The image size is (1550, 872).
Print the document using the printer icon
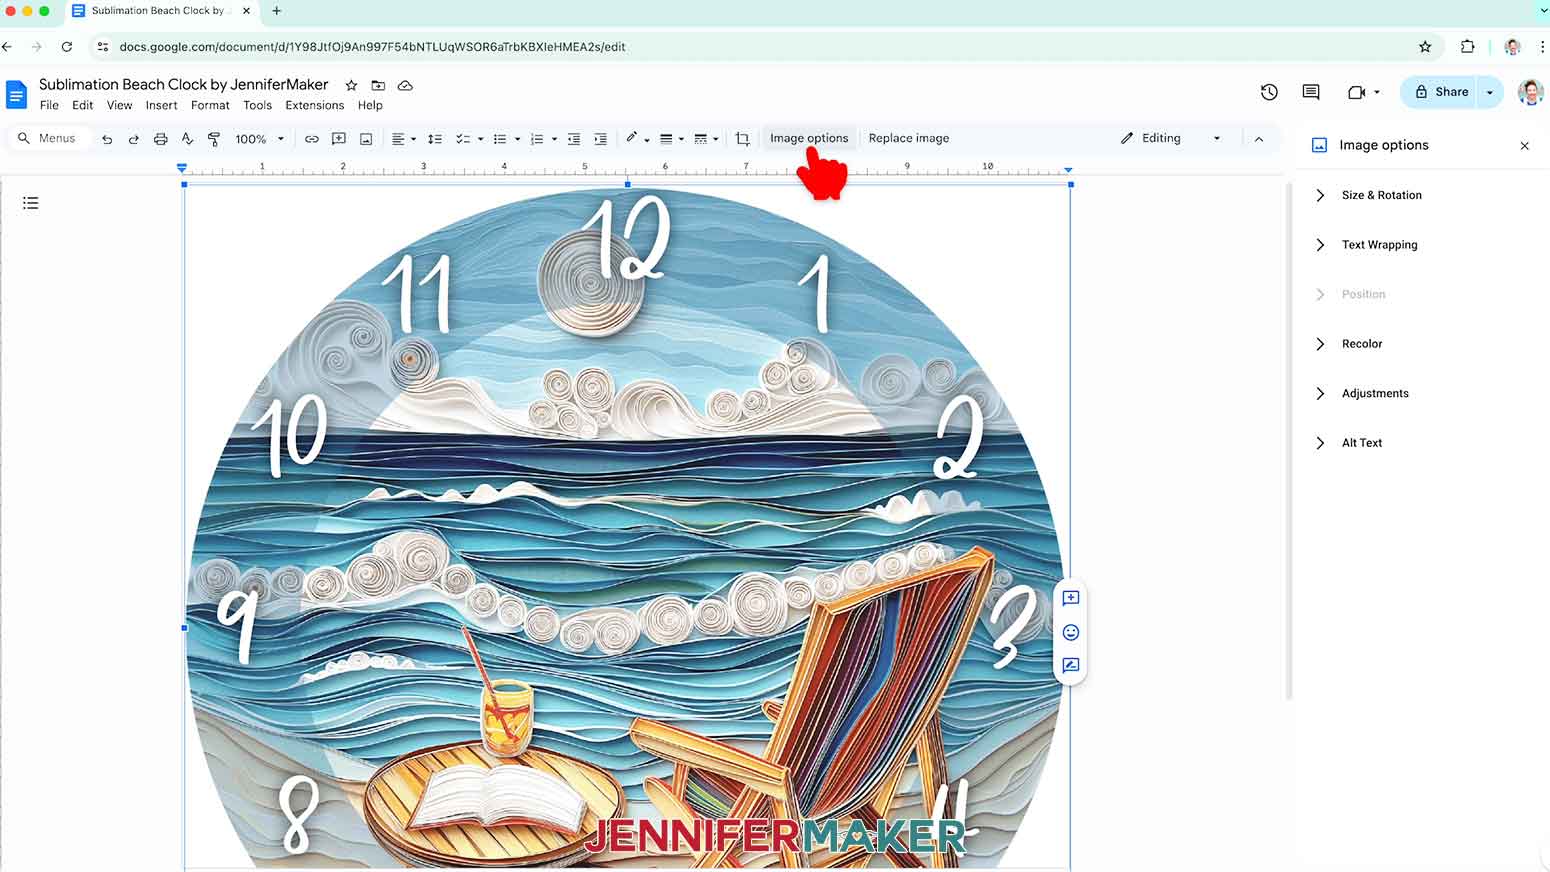(x=160, y=139)
